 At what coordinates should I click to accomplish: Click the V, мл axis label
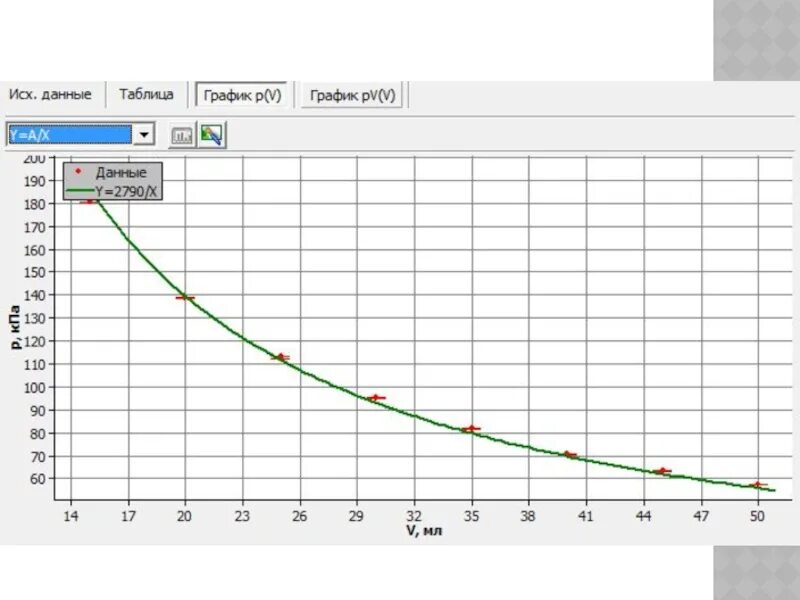point(424,531)
